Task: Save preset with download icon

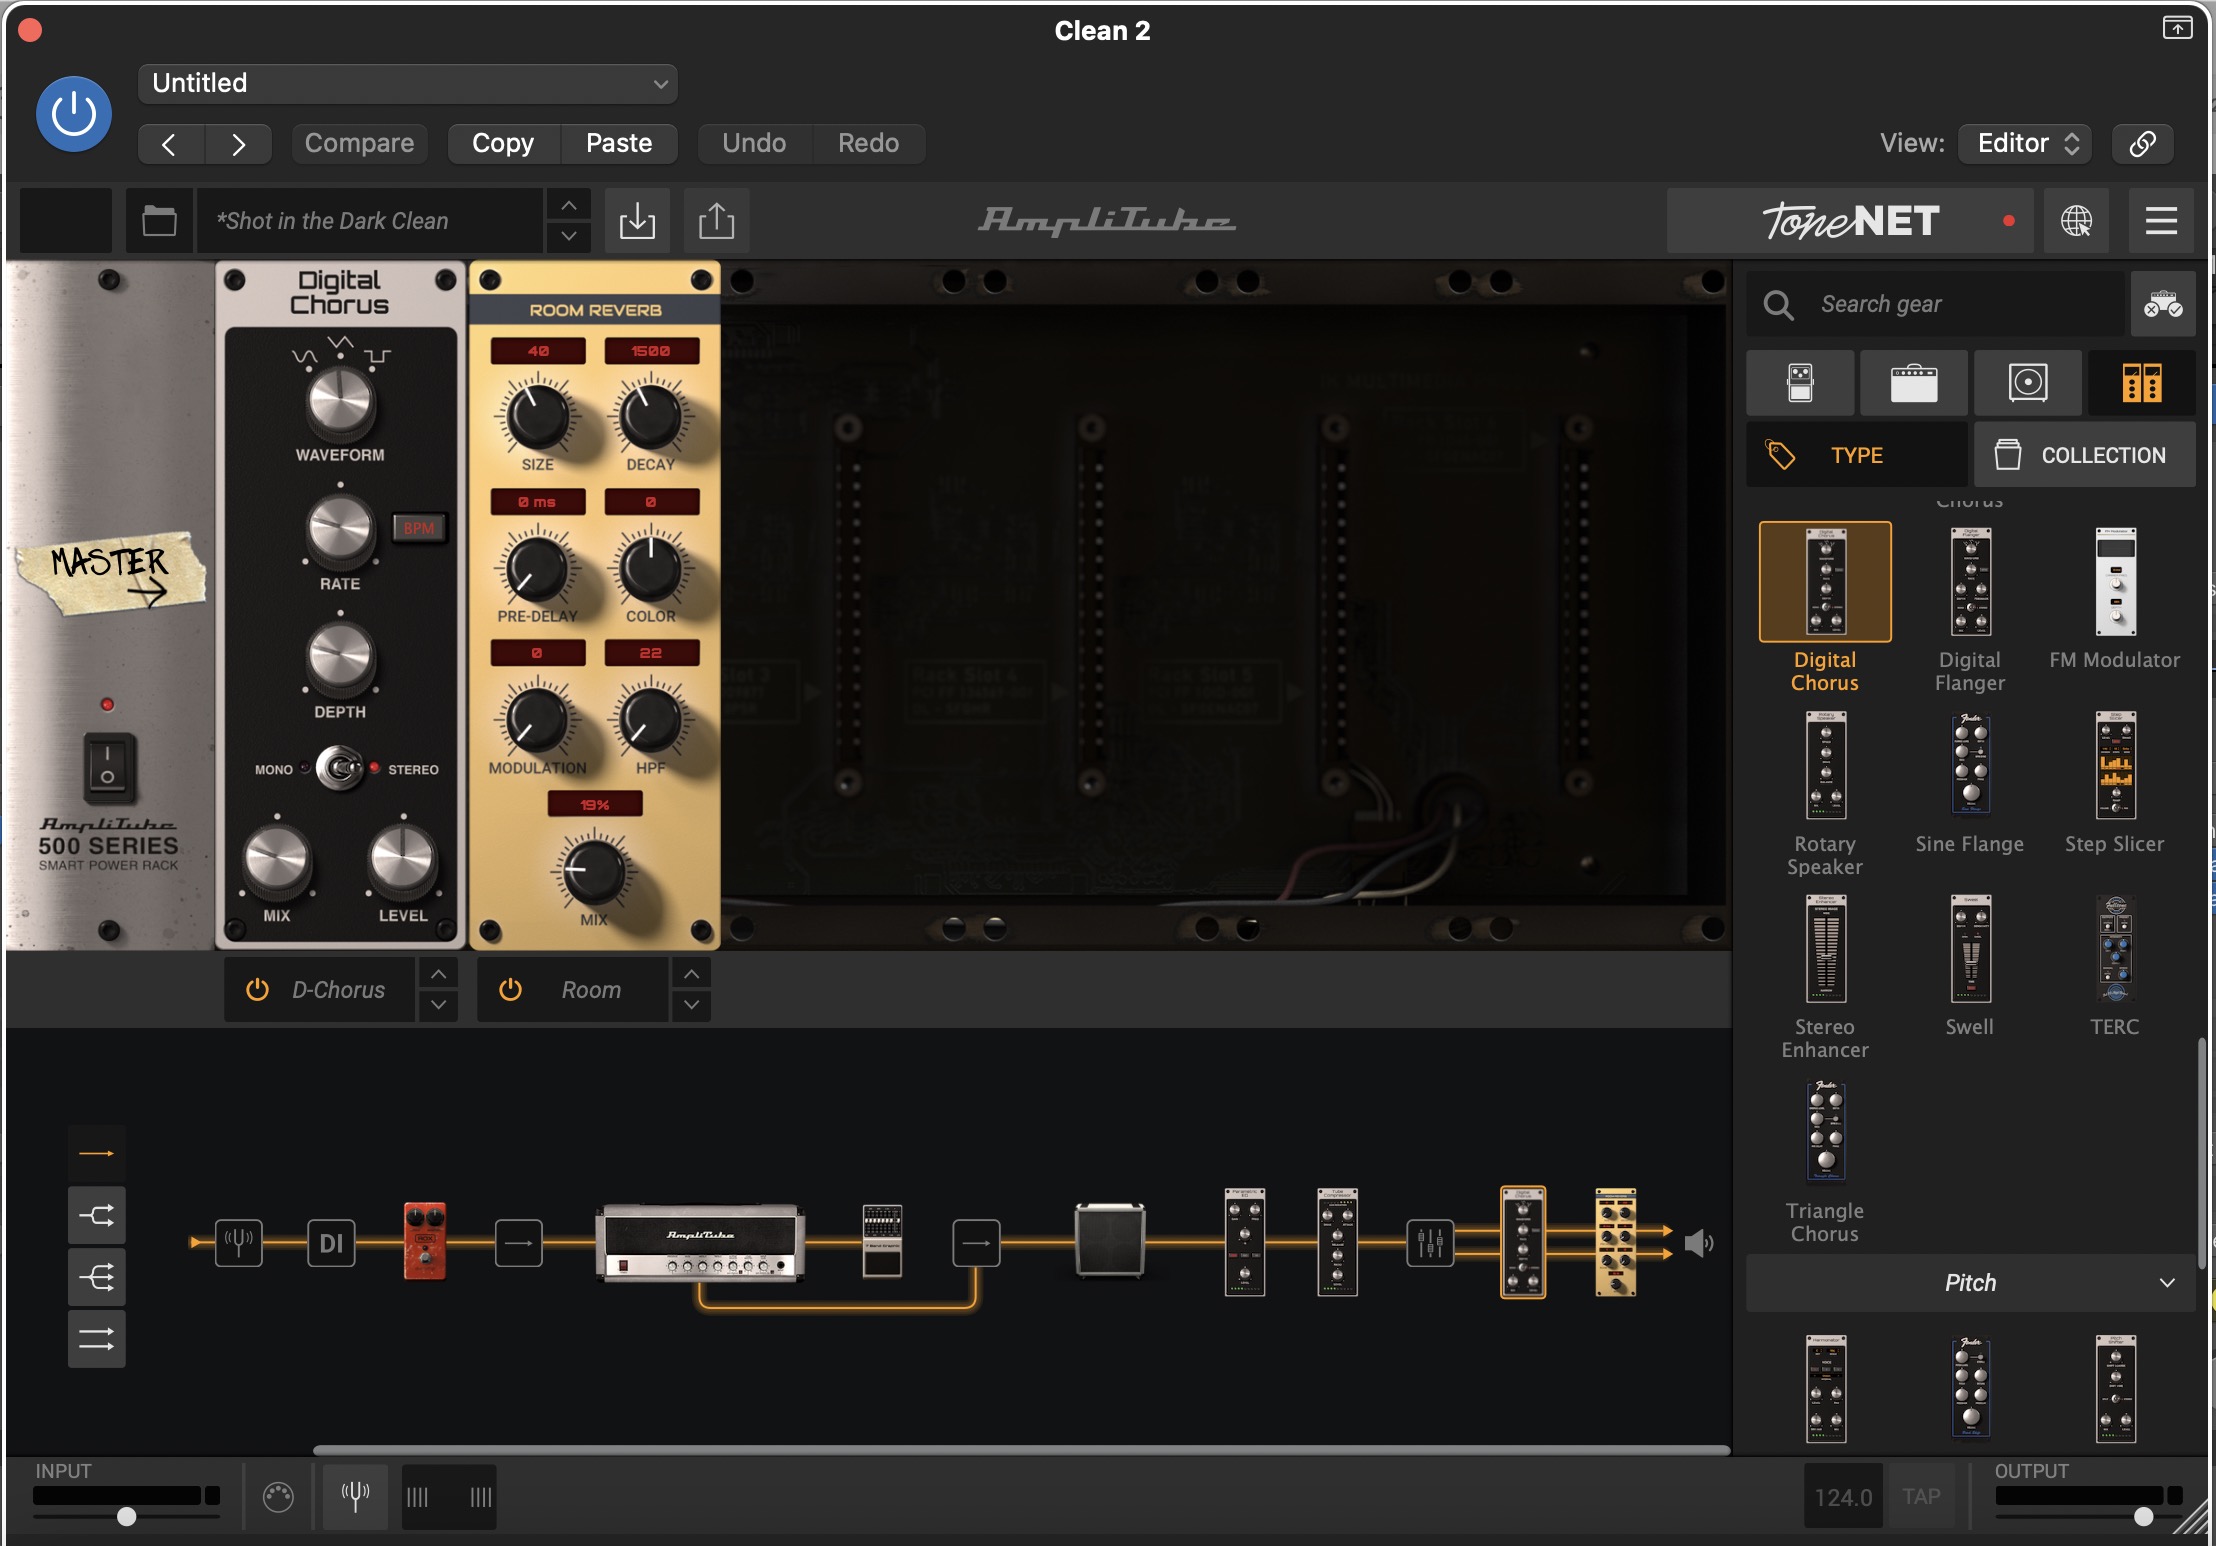Action: pyautogui.click(x=637, y=221)
